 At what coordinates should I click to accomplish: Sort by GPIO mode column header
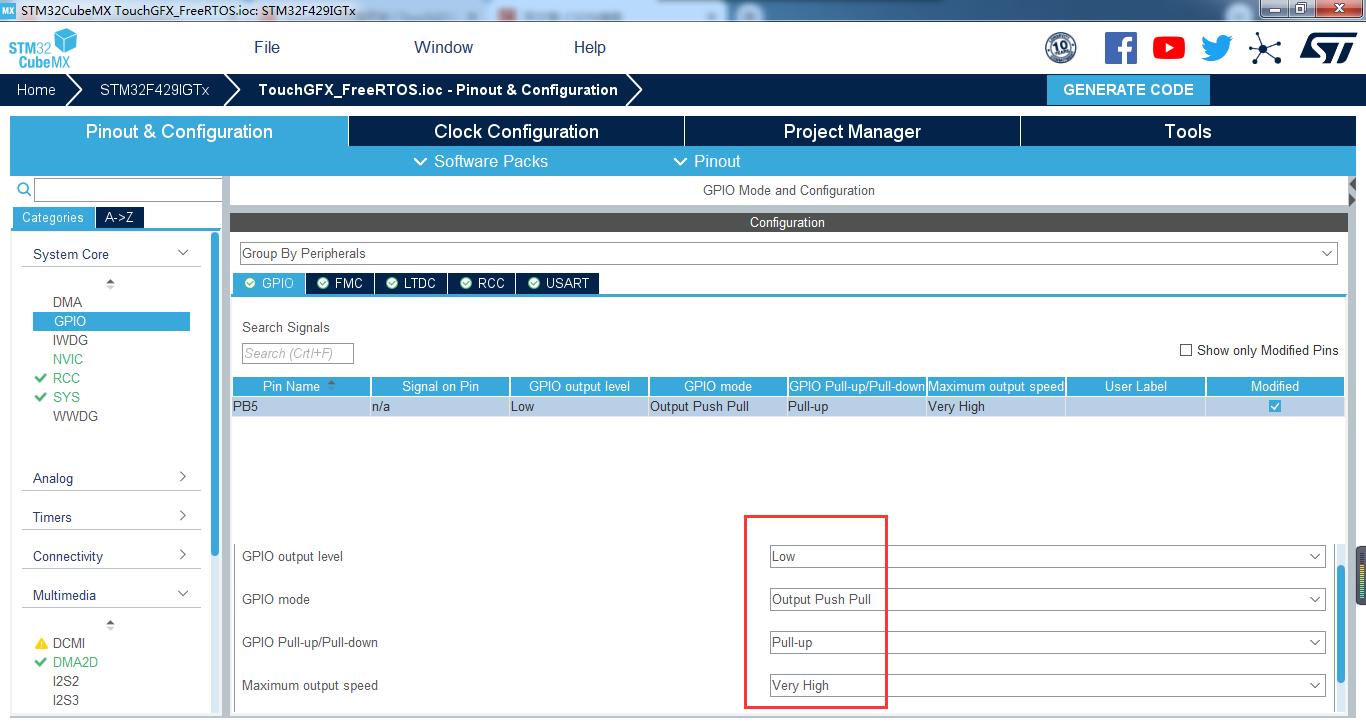click(717, 386)
